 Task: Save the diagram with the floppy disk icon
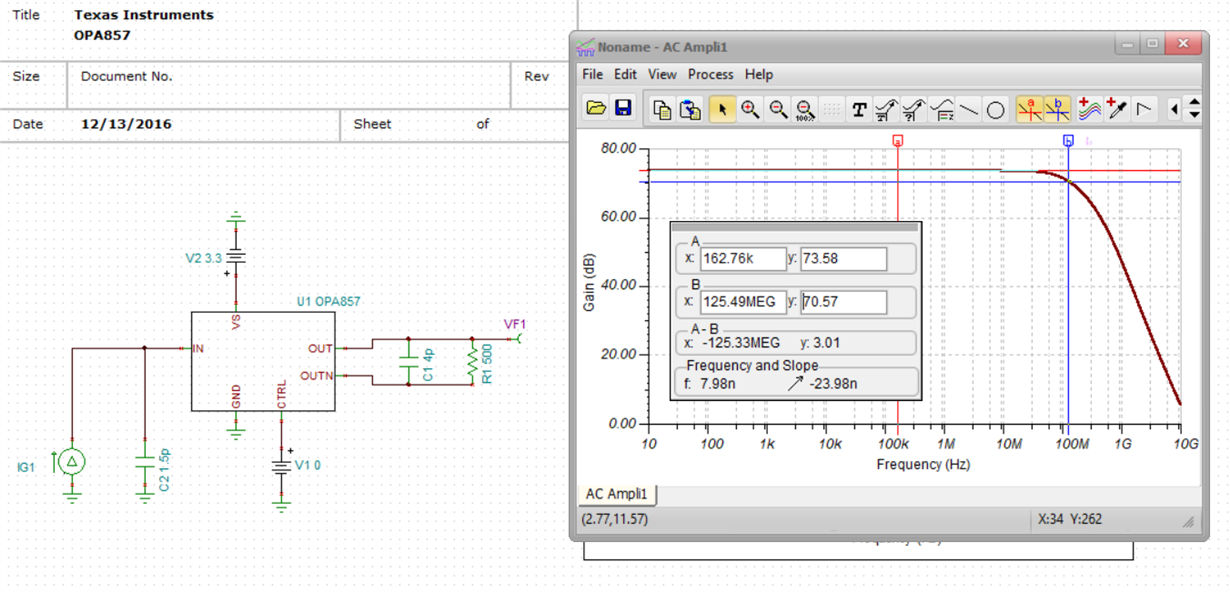pos(623,109)
